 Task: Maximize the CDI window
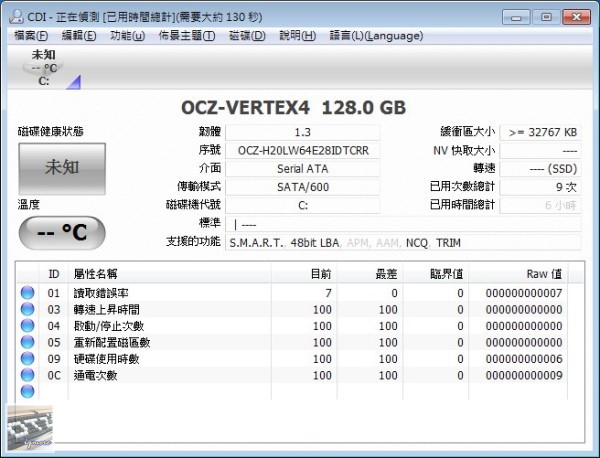[546, 17]
